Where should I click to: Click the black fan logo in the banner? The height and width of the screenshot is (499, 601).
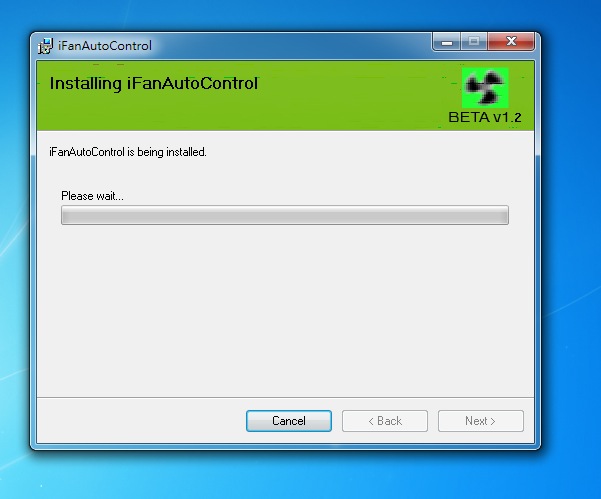(x=485, y=88)
